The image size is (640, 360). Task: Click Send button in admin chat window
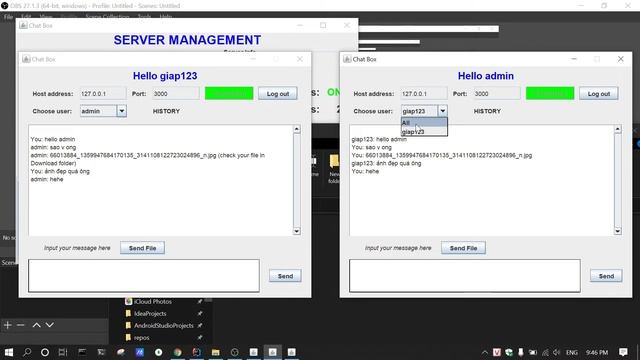pos(606,276)
